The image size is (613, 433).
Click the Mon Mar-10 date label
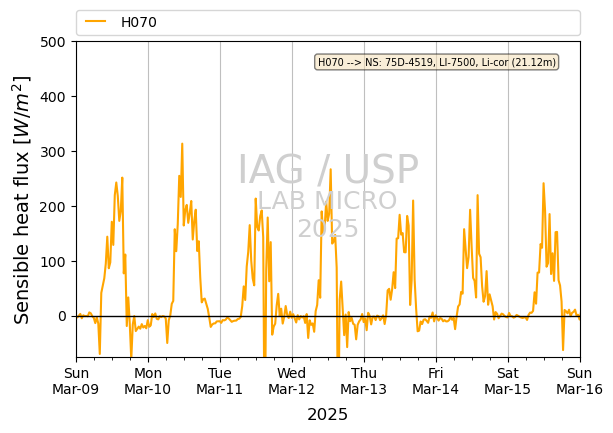[148, 381]
